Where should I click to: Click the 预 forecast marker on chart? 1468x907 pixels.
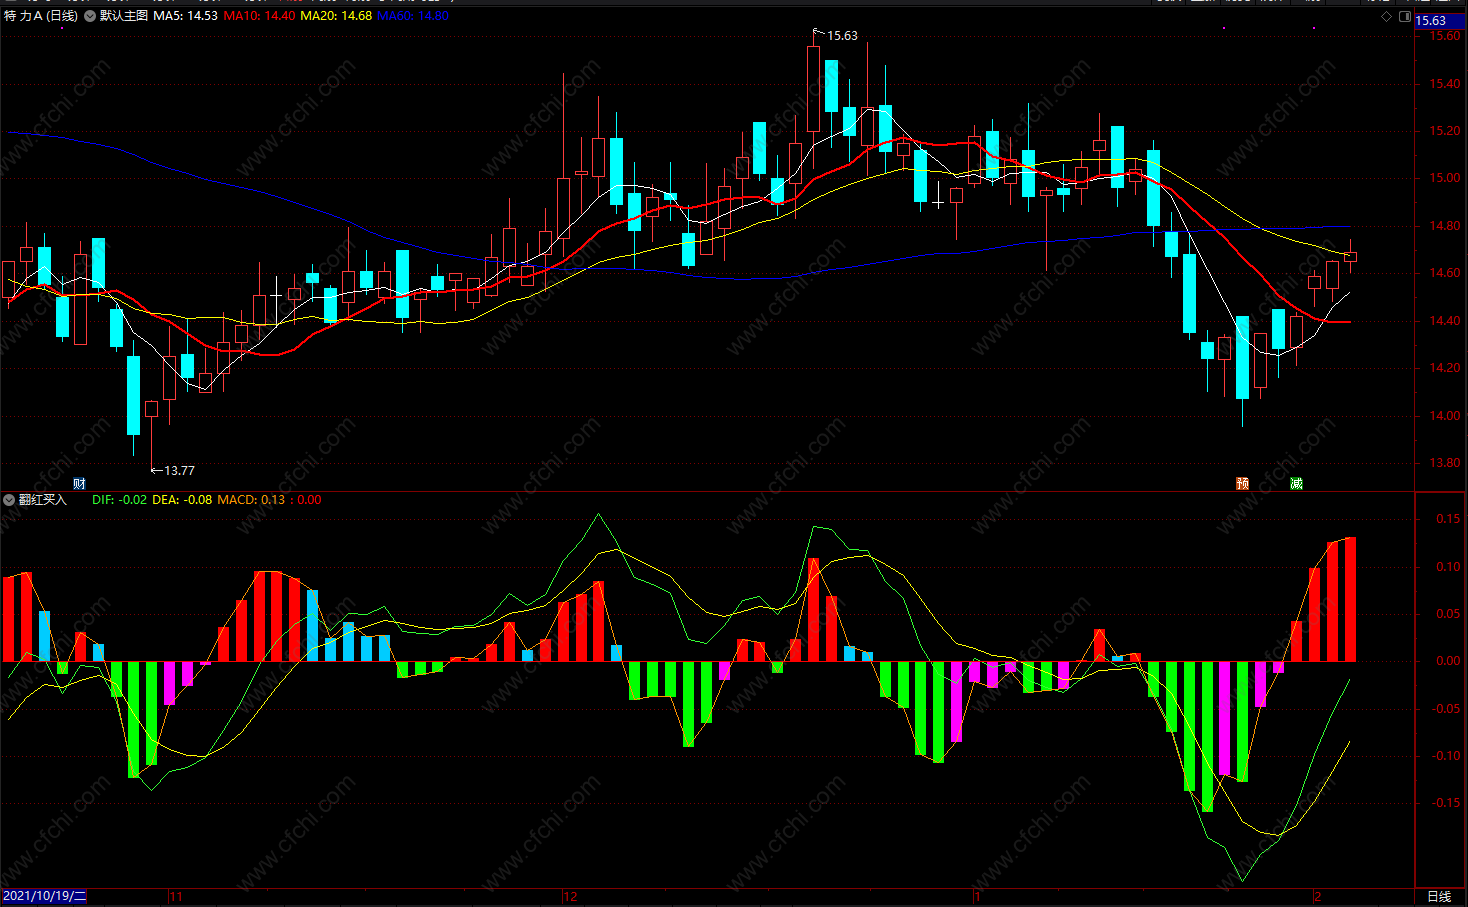[1242, 484]
